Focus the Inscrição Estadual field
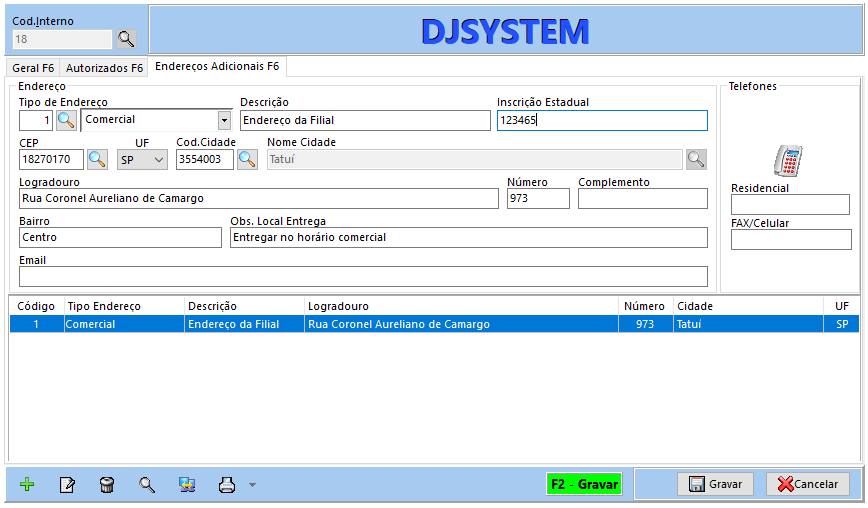This screenshot has height=508, width=868. pyautogui.click(x=602, y=120)
